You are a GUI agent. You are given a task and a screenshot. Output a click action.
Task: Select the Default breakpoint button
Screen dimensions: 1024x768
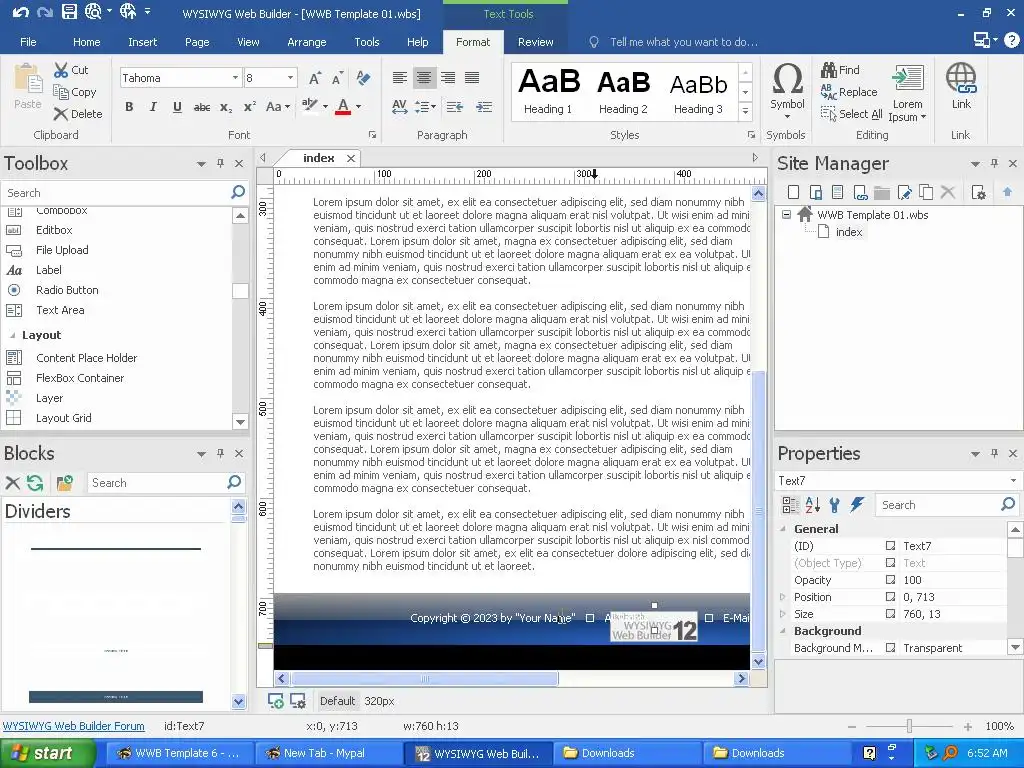(337, 701)
